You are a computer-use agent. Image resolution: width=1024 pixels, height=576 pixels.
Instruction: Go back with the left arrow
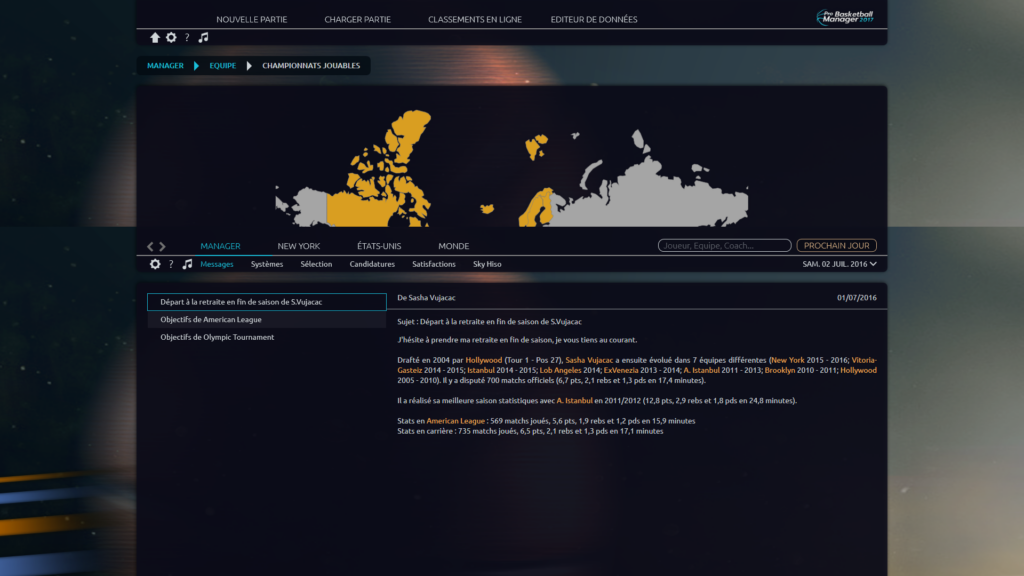tap(150, 246)
